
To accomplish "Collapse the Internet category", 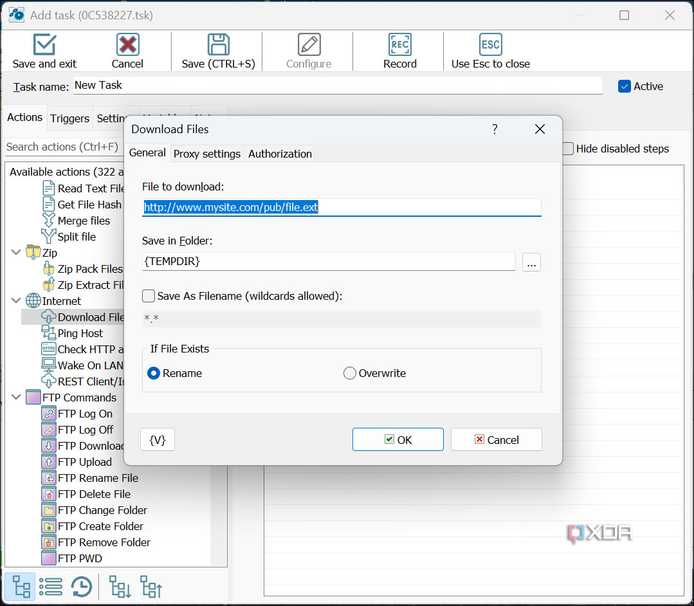I will click(x=16, y=301).
